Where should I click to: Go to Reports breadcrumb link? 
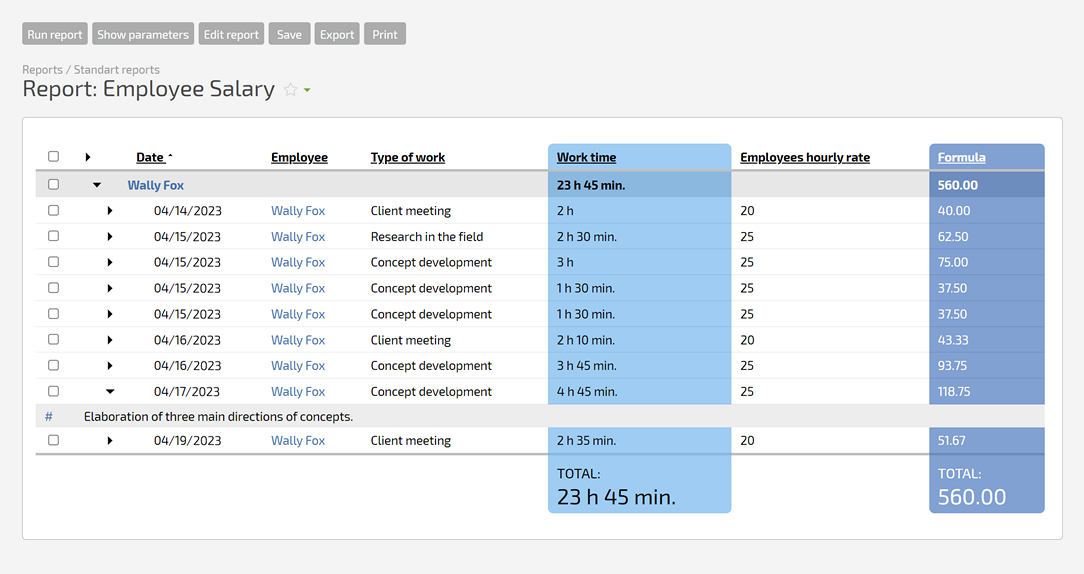pyautogui.click(x=42, y=70)
